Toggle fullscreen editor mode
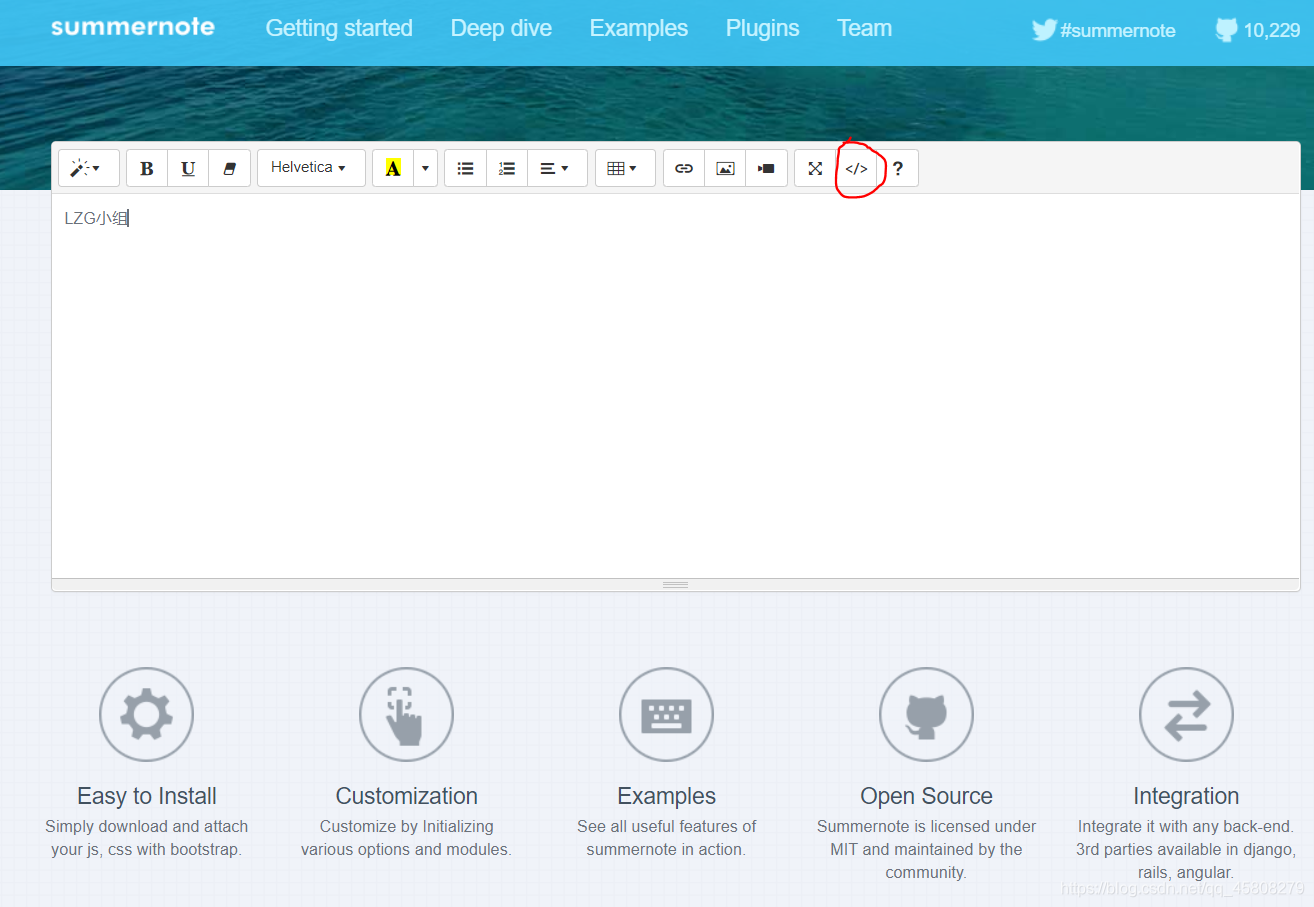 815,168
